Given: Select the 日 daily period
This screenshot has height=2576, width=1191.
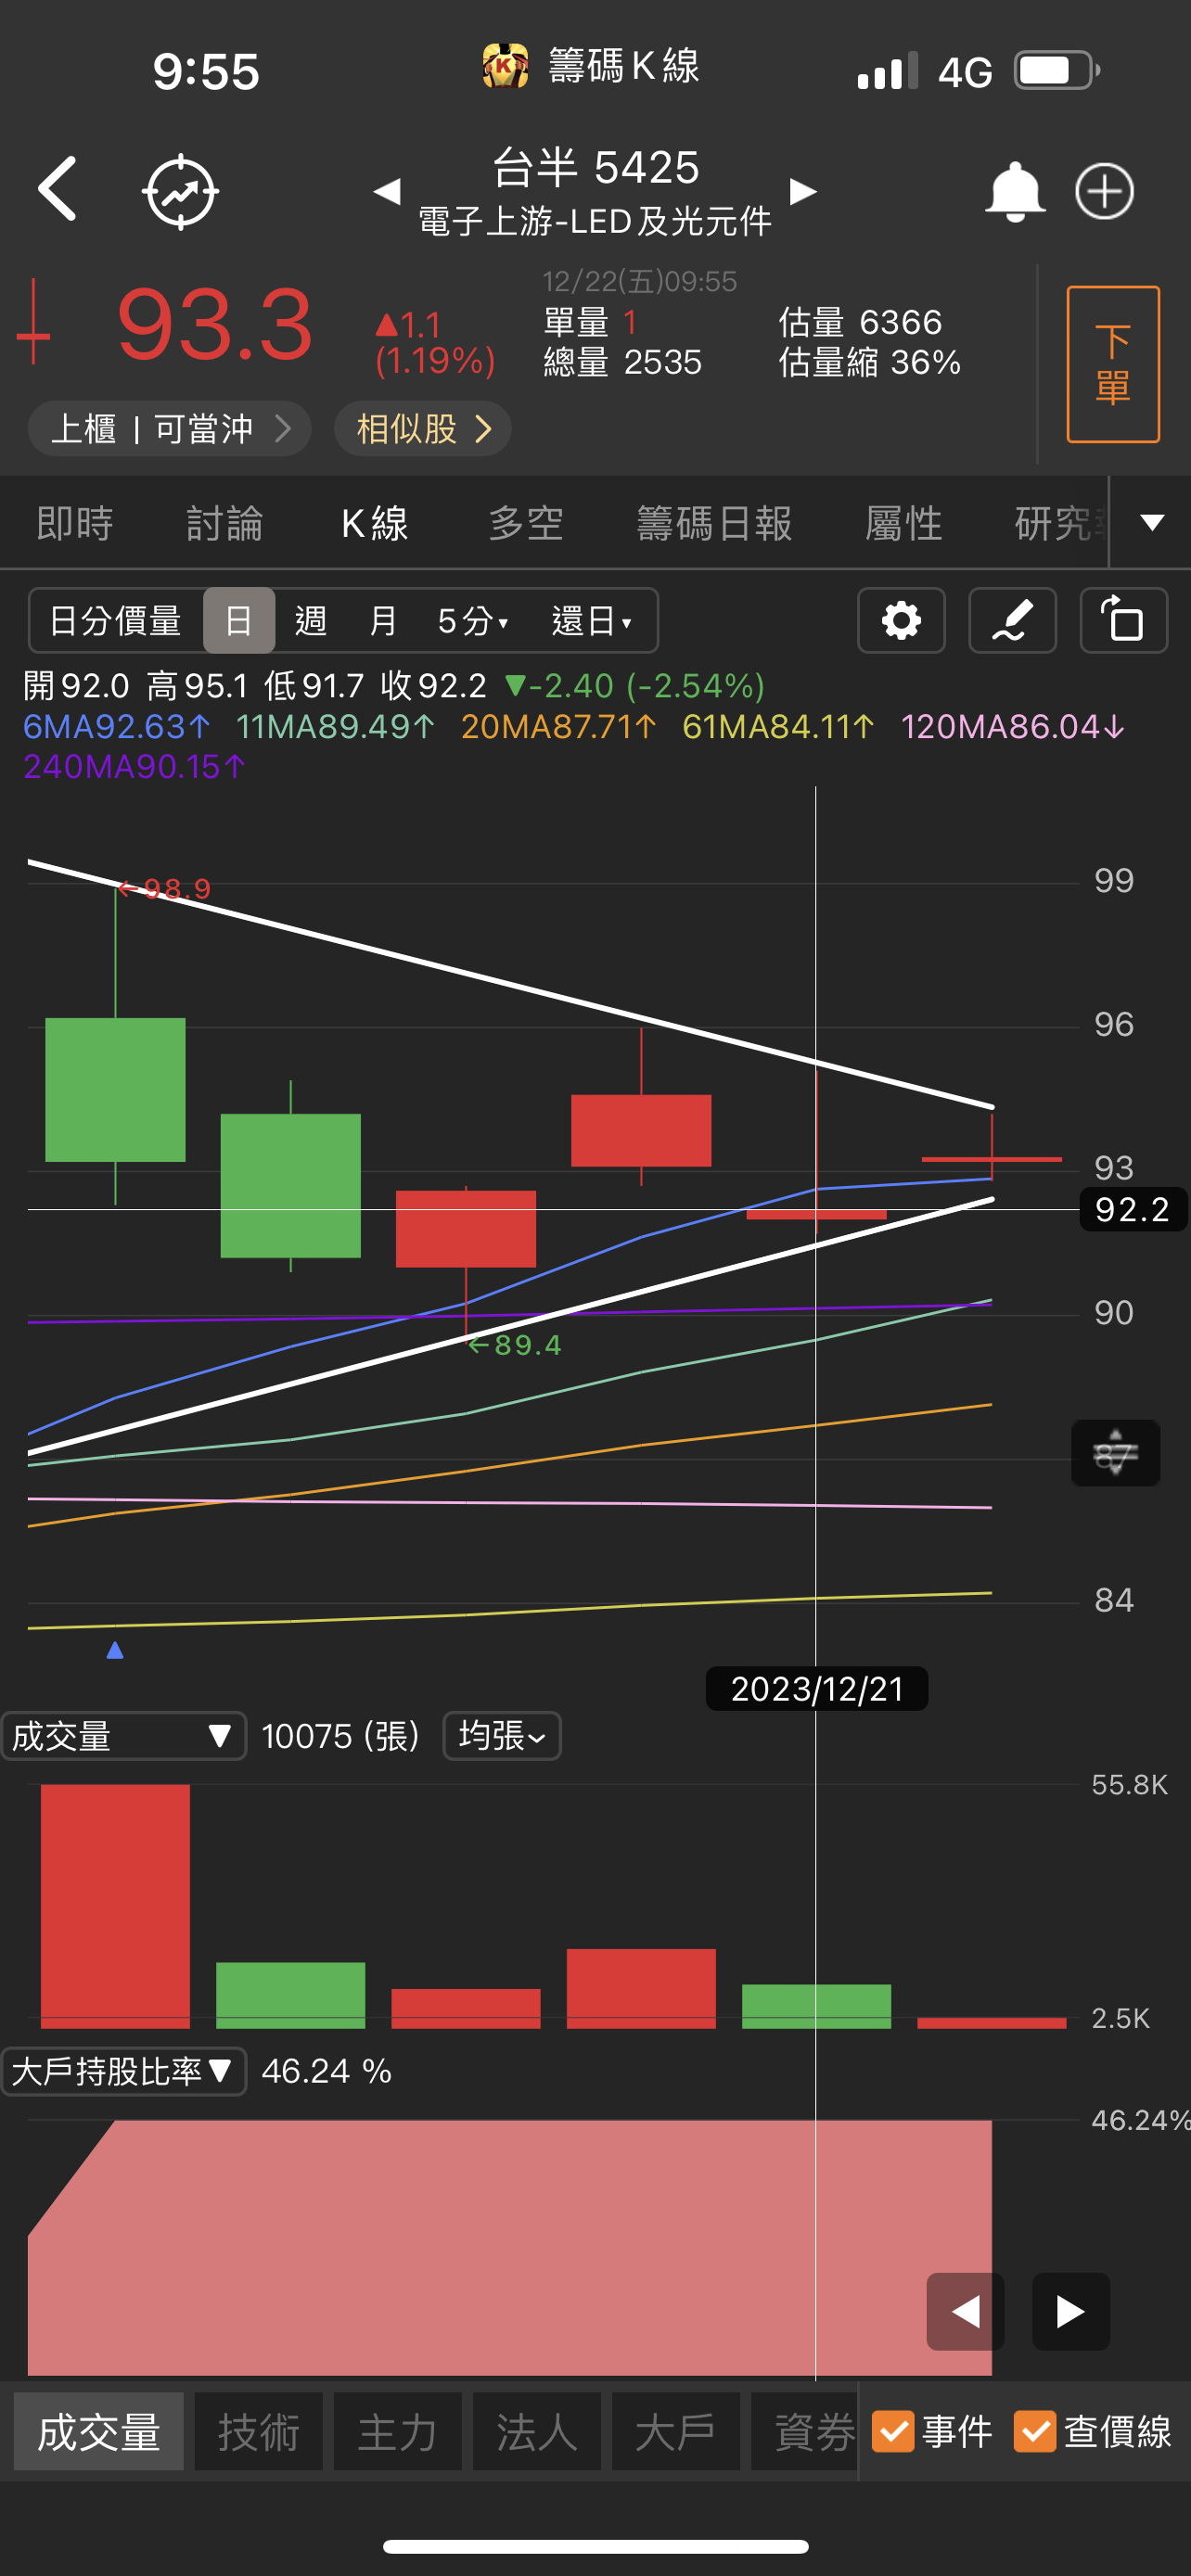Looking at the screenshot, I should pyautogui.click(x=239, y=621).
